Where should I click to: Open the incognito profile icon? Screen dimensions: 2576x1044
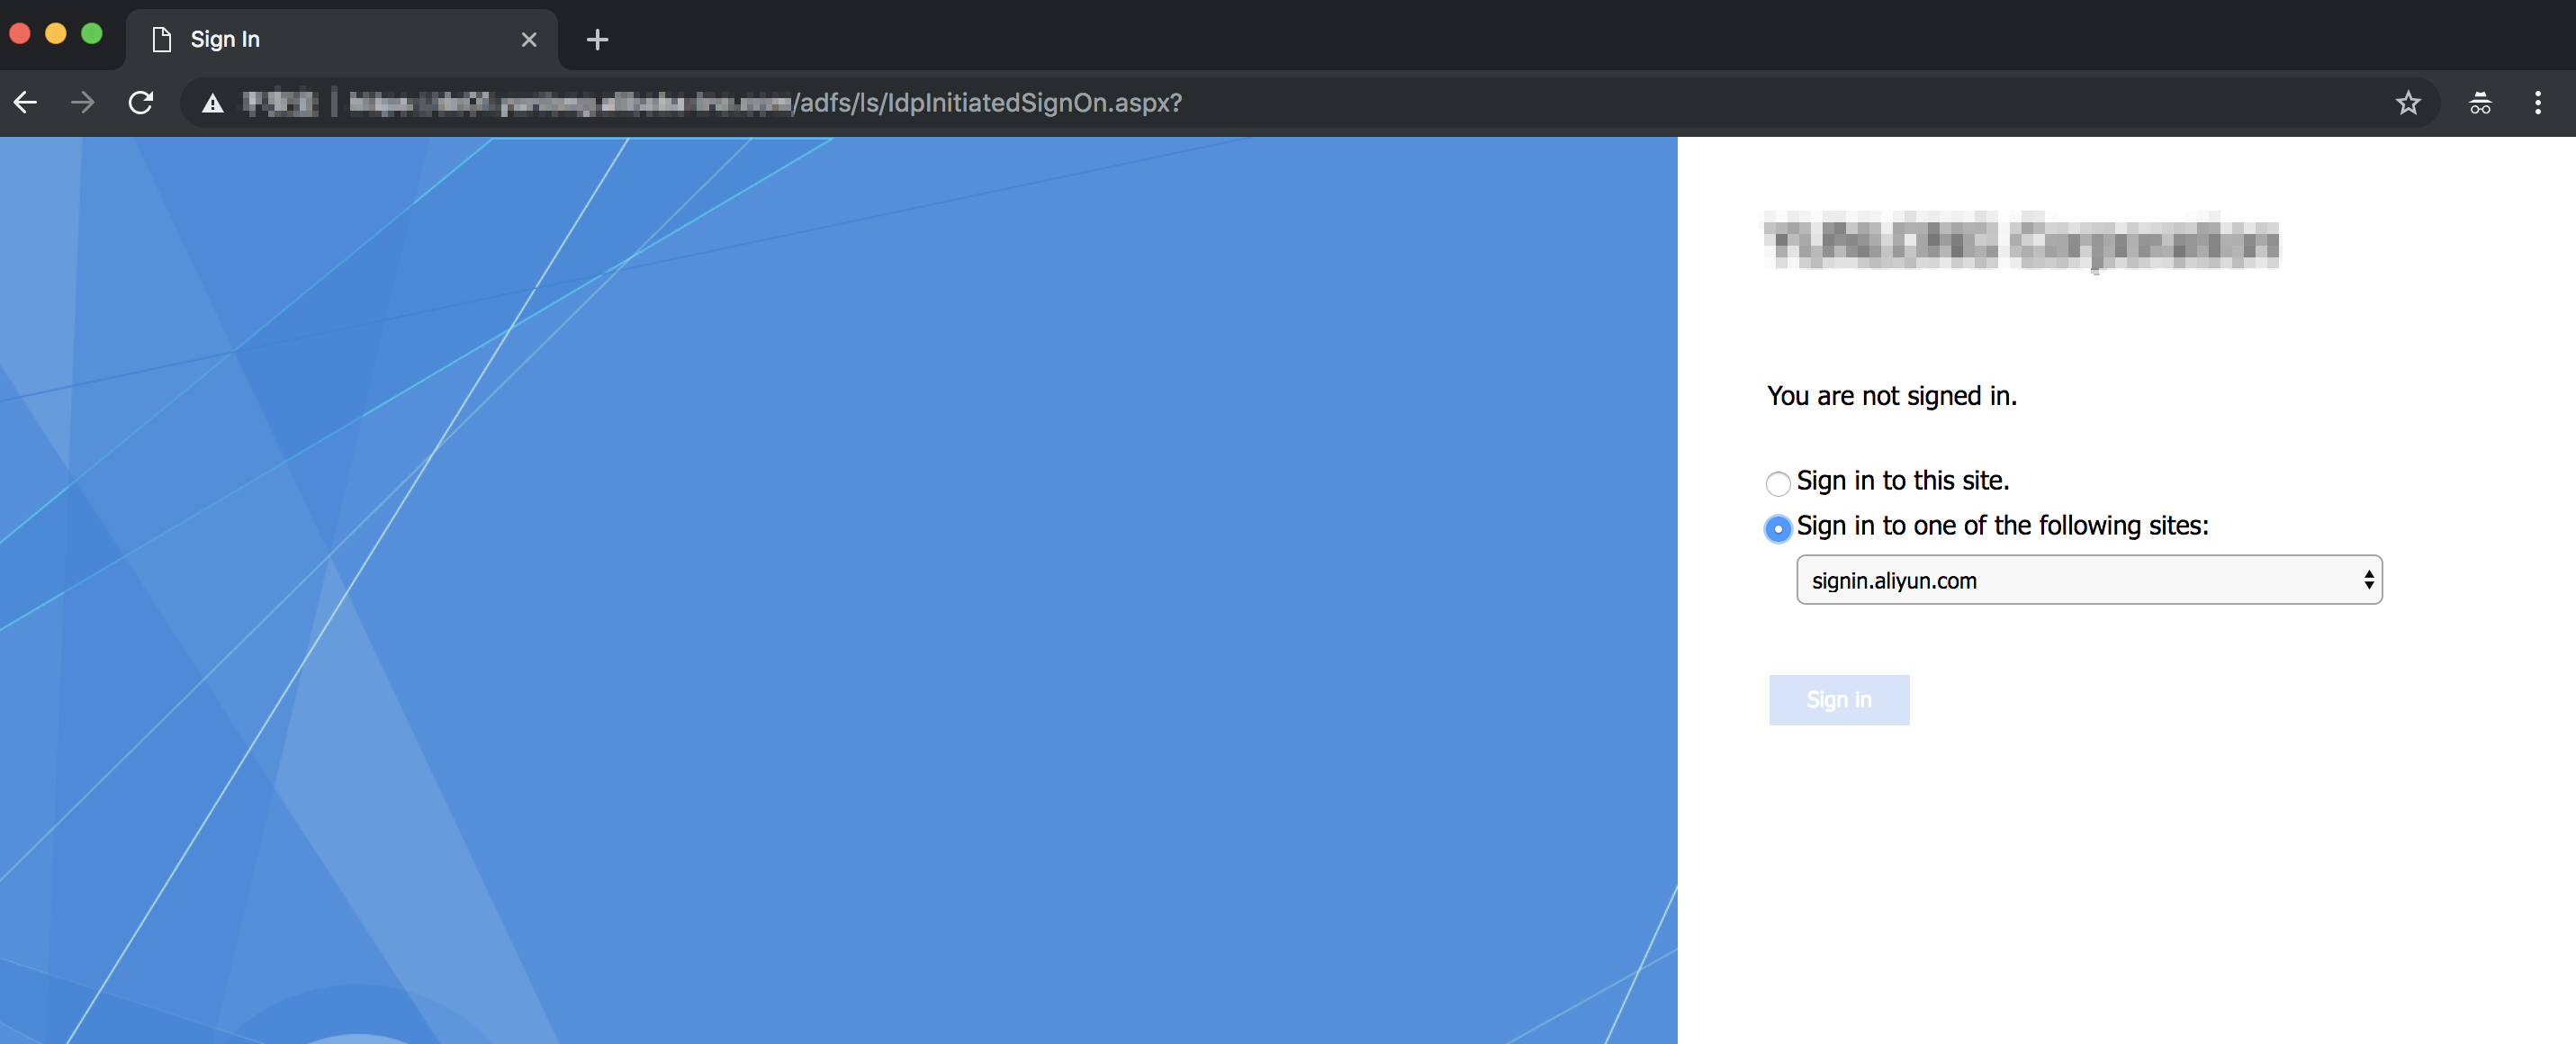click(2480, 102)
